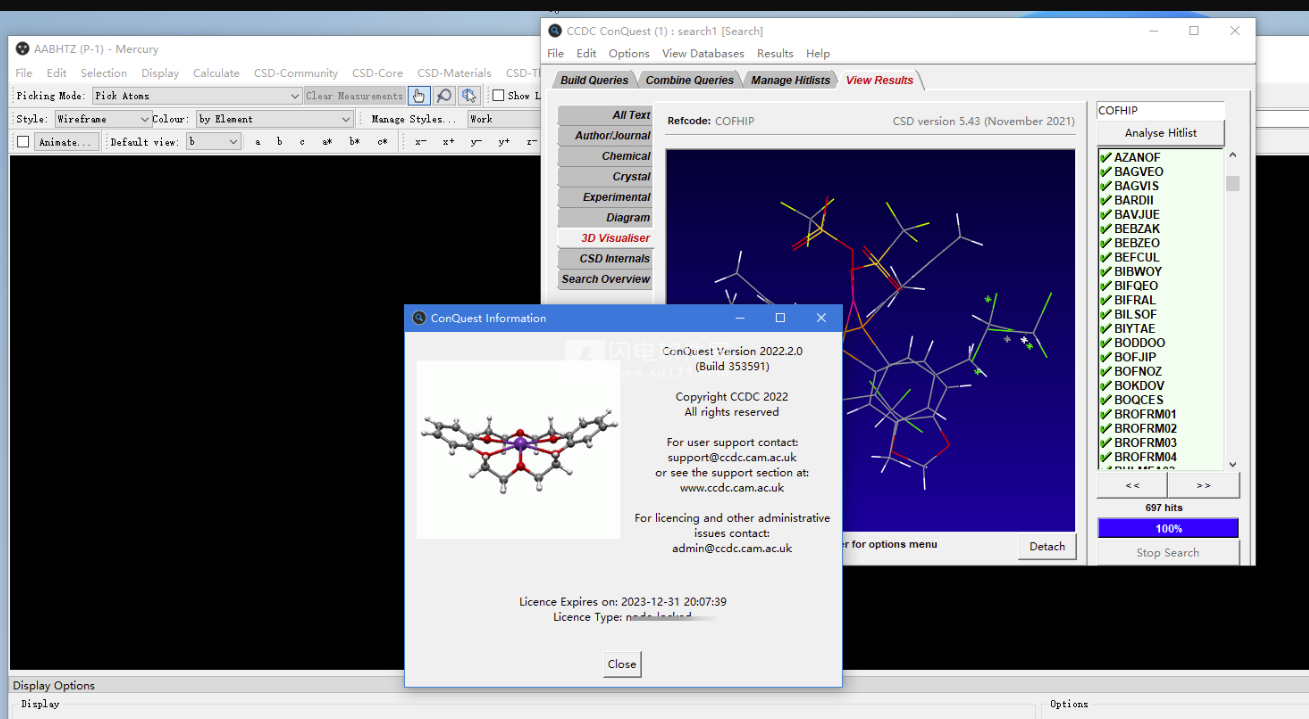Viewport: 1309px width, 719px height.
Task: Click the molecule image in ConQuest Information
Action: click(518, 450)
